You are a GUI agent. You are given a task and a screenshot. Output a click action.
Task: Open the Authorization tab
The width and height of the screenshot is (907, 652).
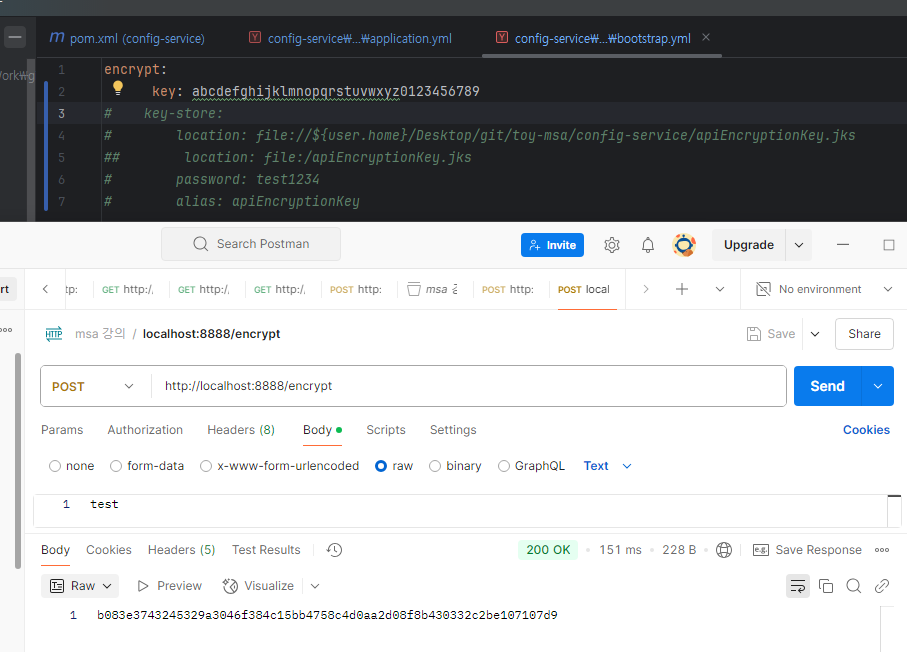145,430
